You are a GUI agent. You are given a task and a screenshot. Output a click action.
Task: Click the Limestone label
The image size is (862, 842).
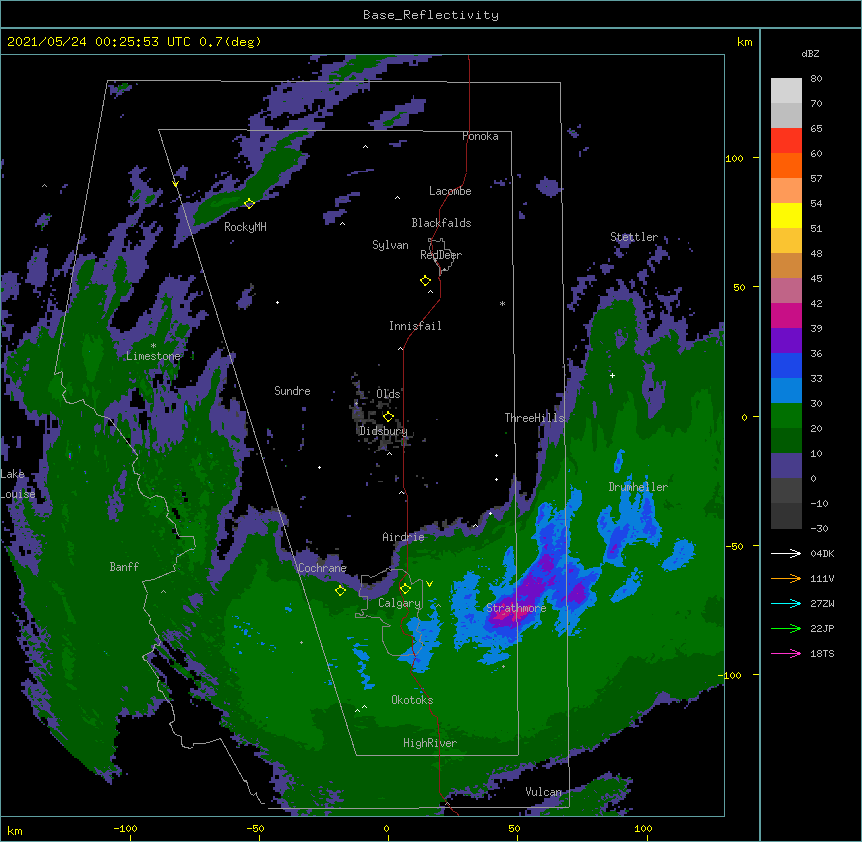pos(153,356)
